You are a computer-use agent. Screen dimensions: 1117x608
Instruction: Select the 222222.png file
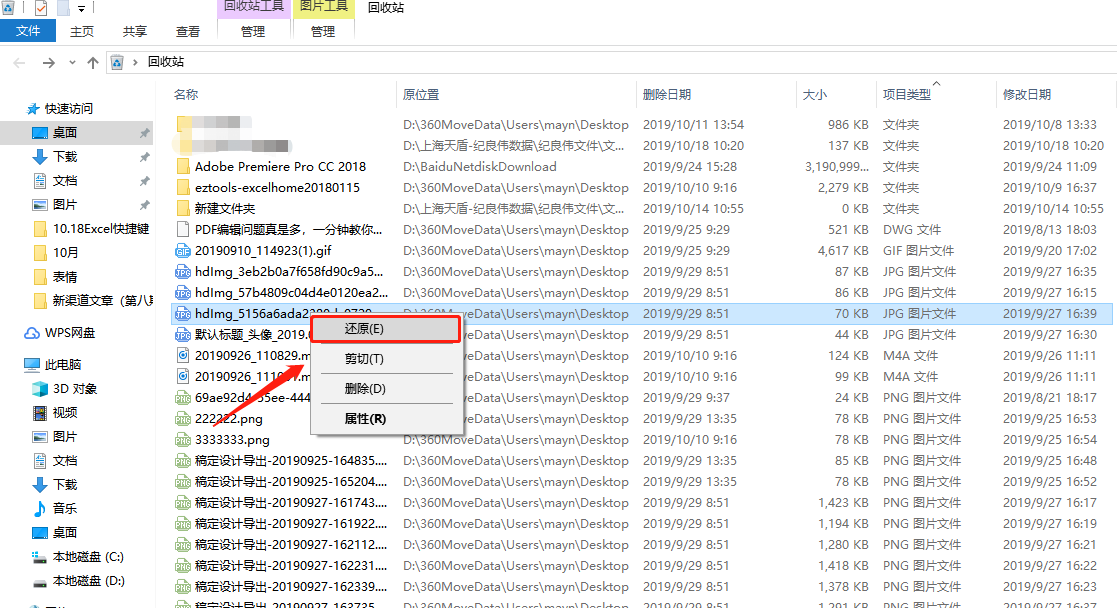tap(229, 418)
